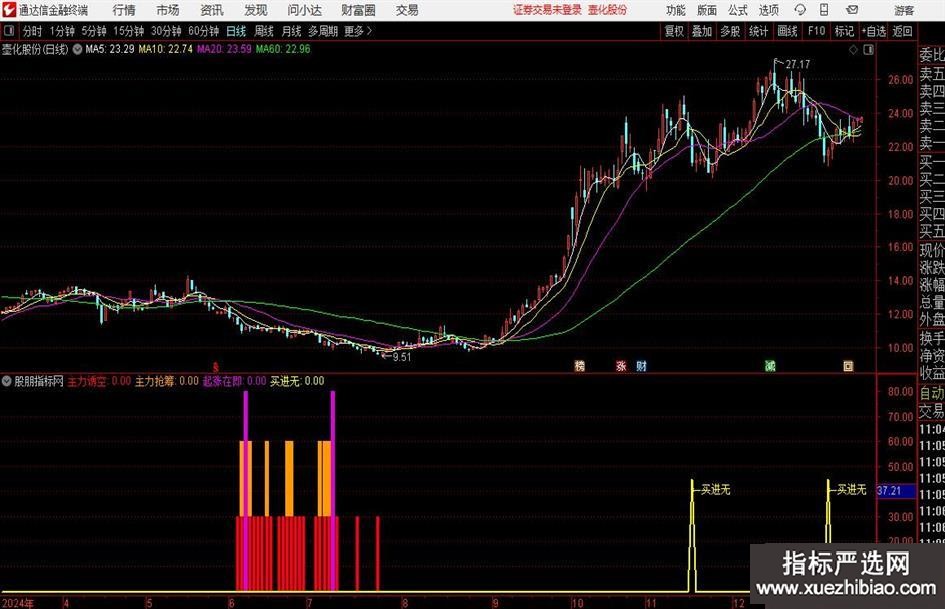Add stock with +自选 button
The image size is (945, 609).
tap(874, 31)
